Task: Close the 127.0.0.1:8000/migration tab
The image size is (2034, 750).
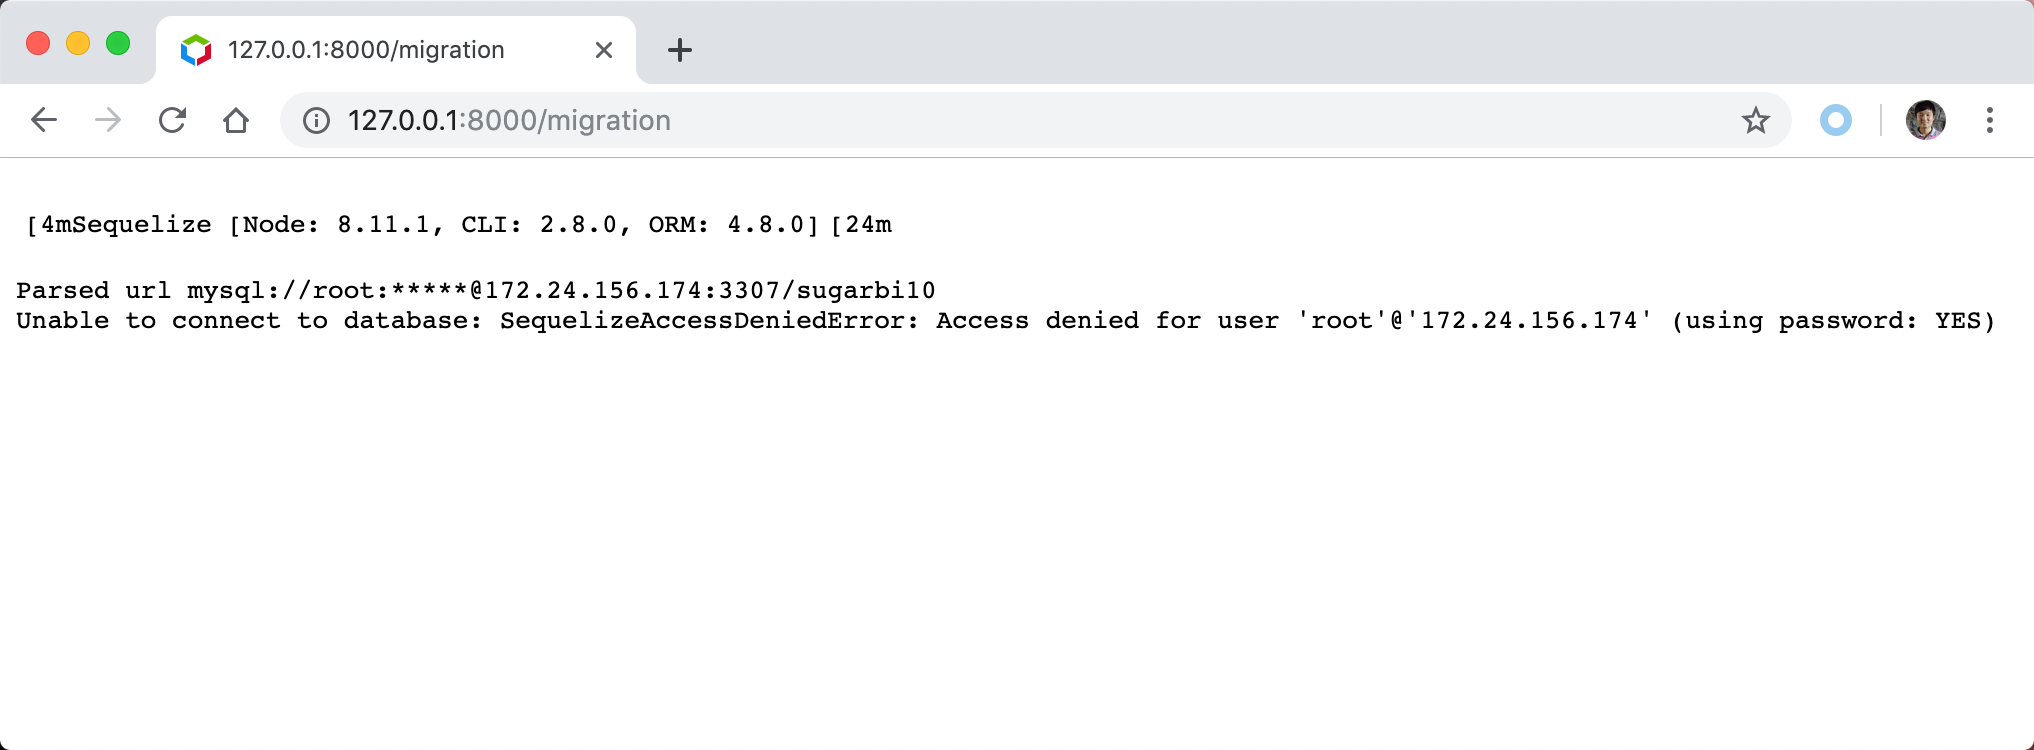Action: pos(604,50)
